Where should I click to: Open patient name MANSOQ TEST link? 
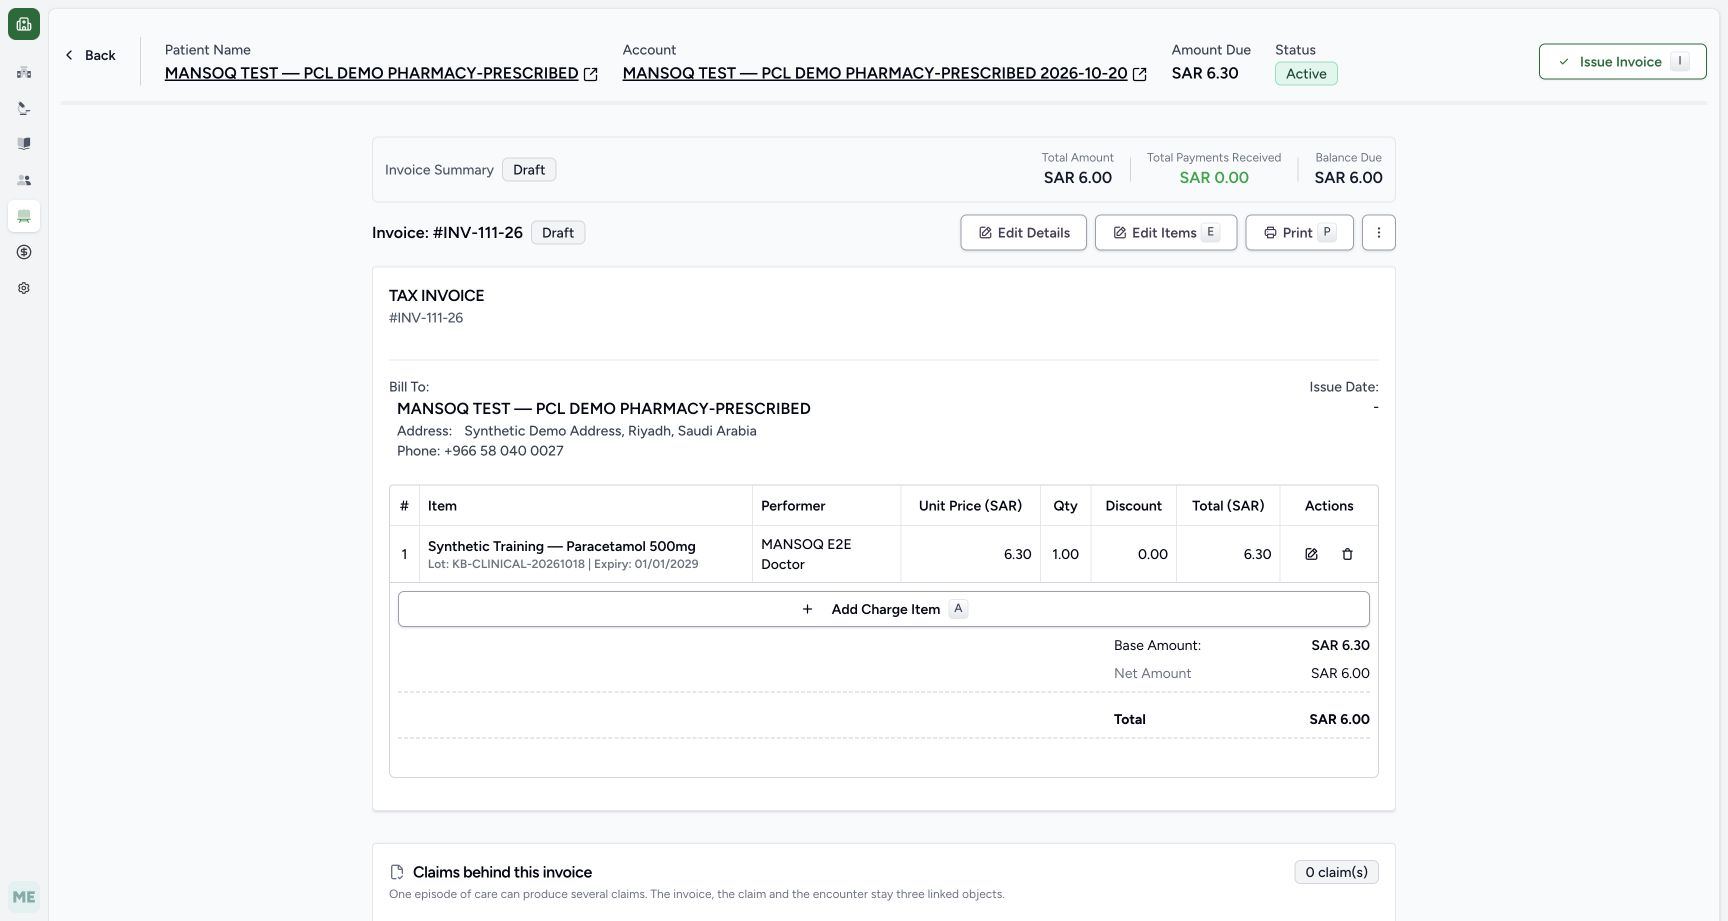click(371, 73)
